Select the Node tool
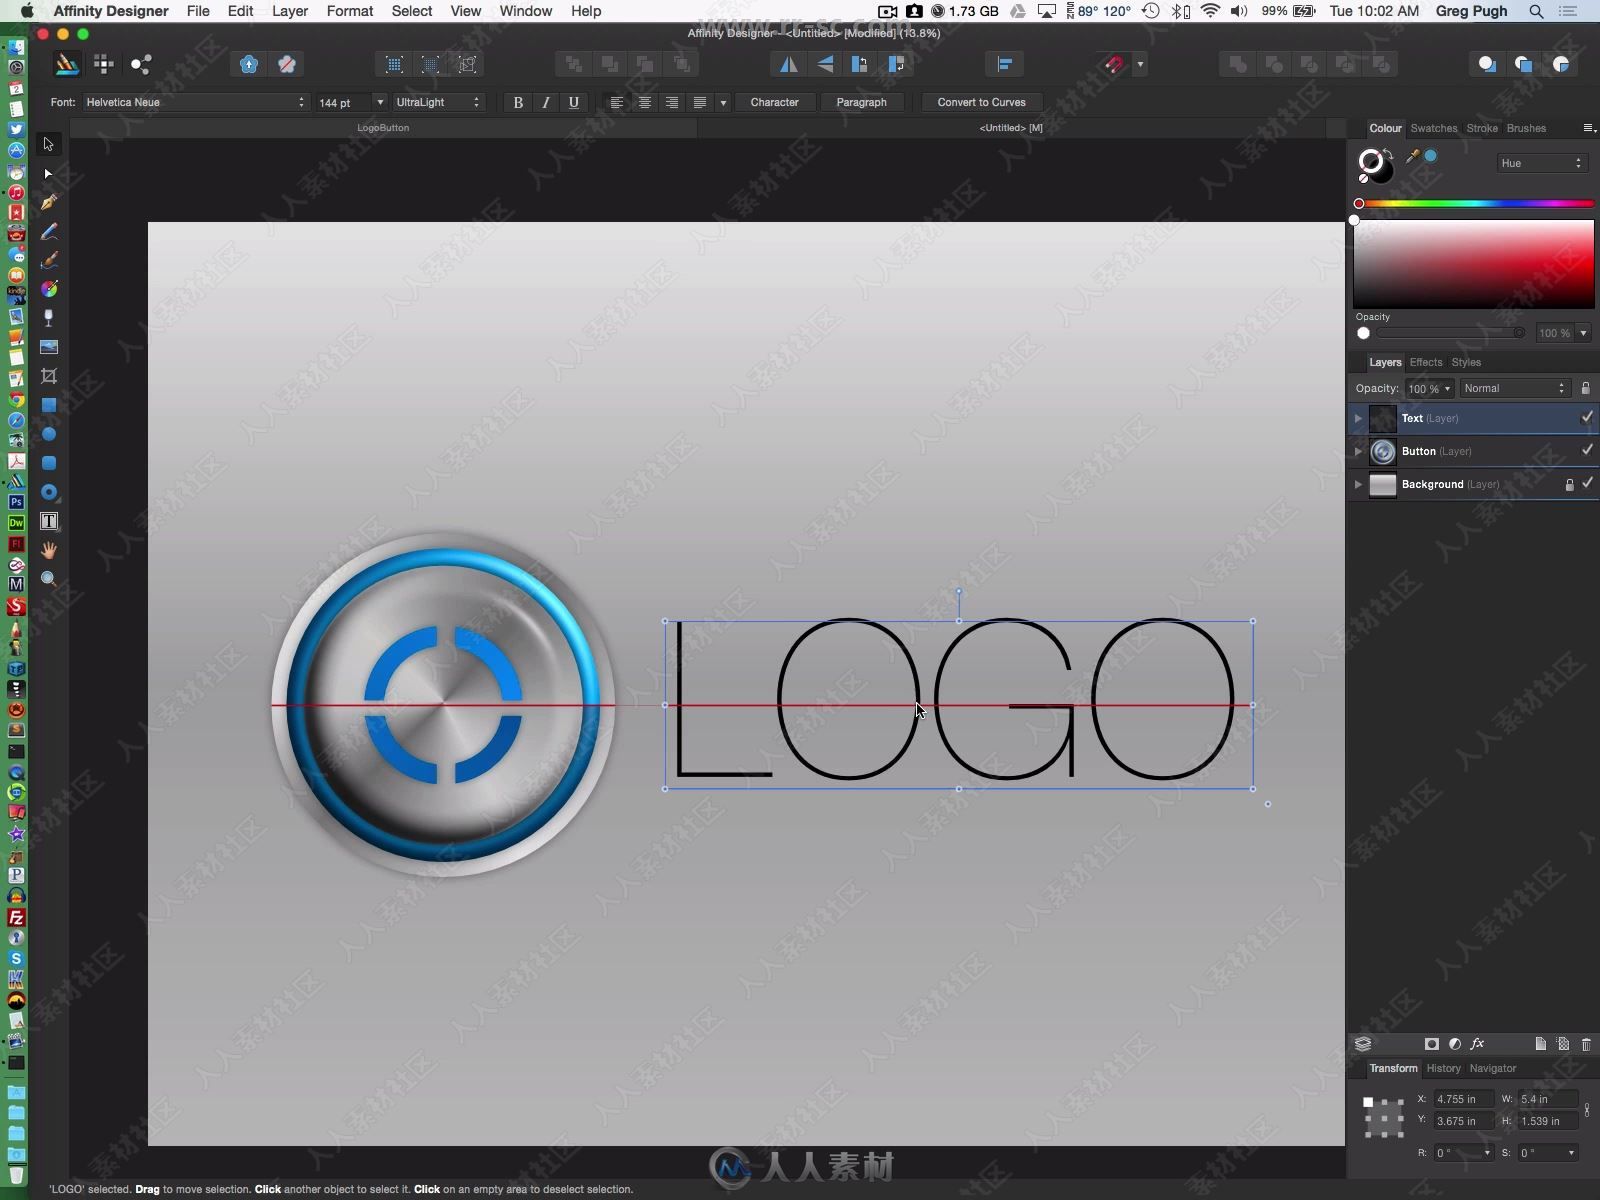This screenshot has width=1600, height=1200. coord(48,174)
